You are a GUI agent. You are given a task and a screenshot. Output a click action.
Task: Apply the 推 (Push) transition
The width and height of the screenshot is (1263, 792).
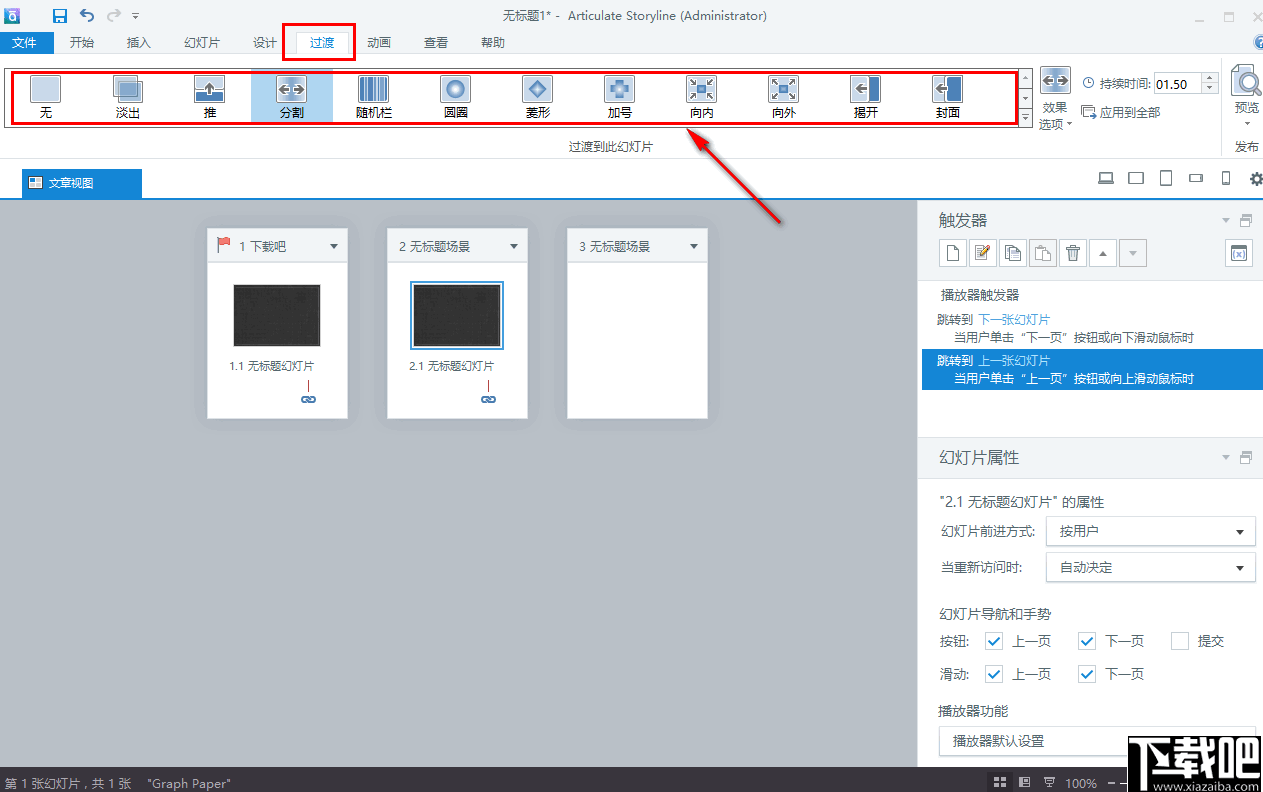(x=209, y=95)
